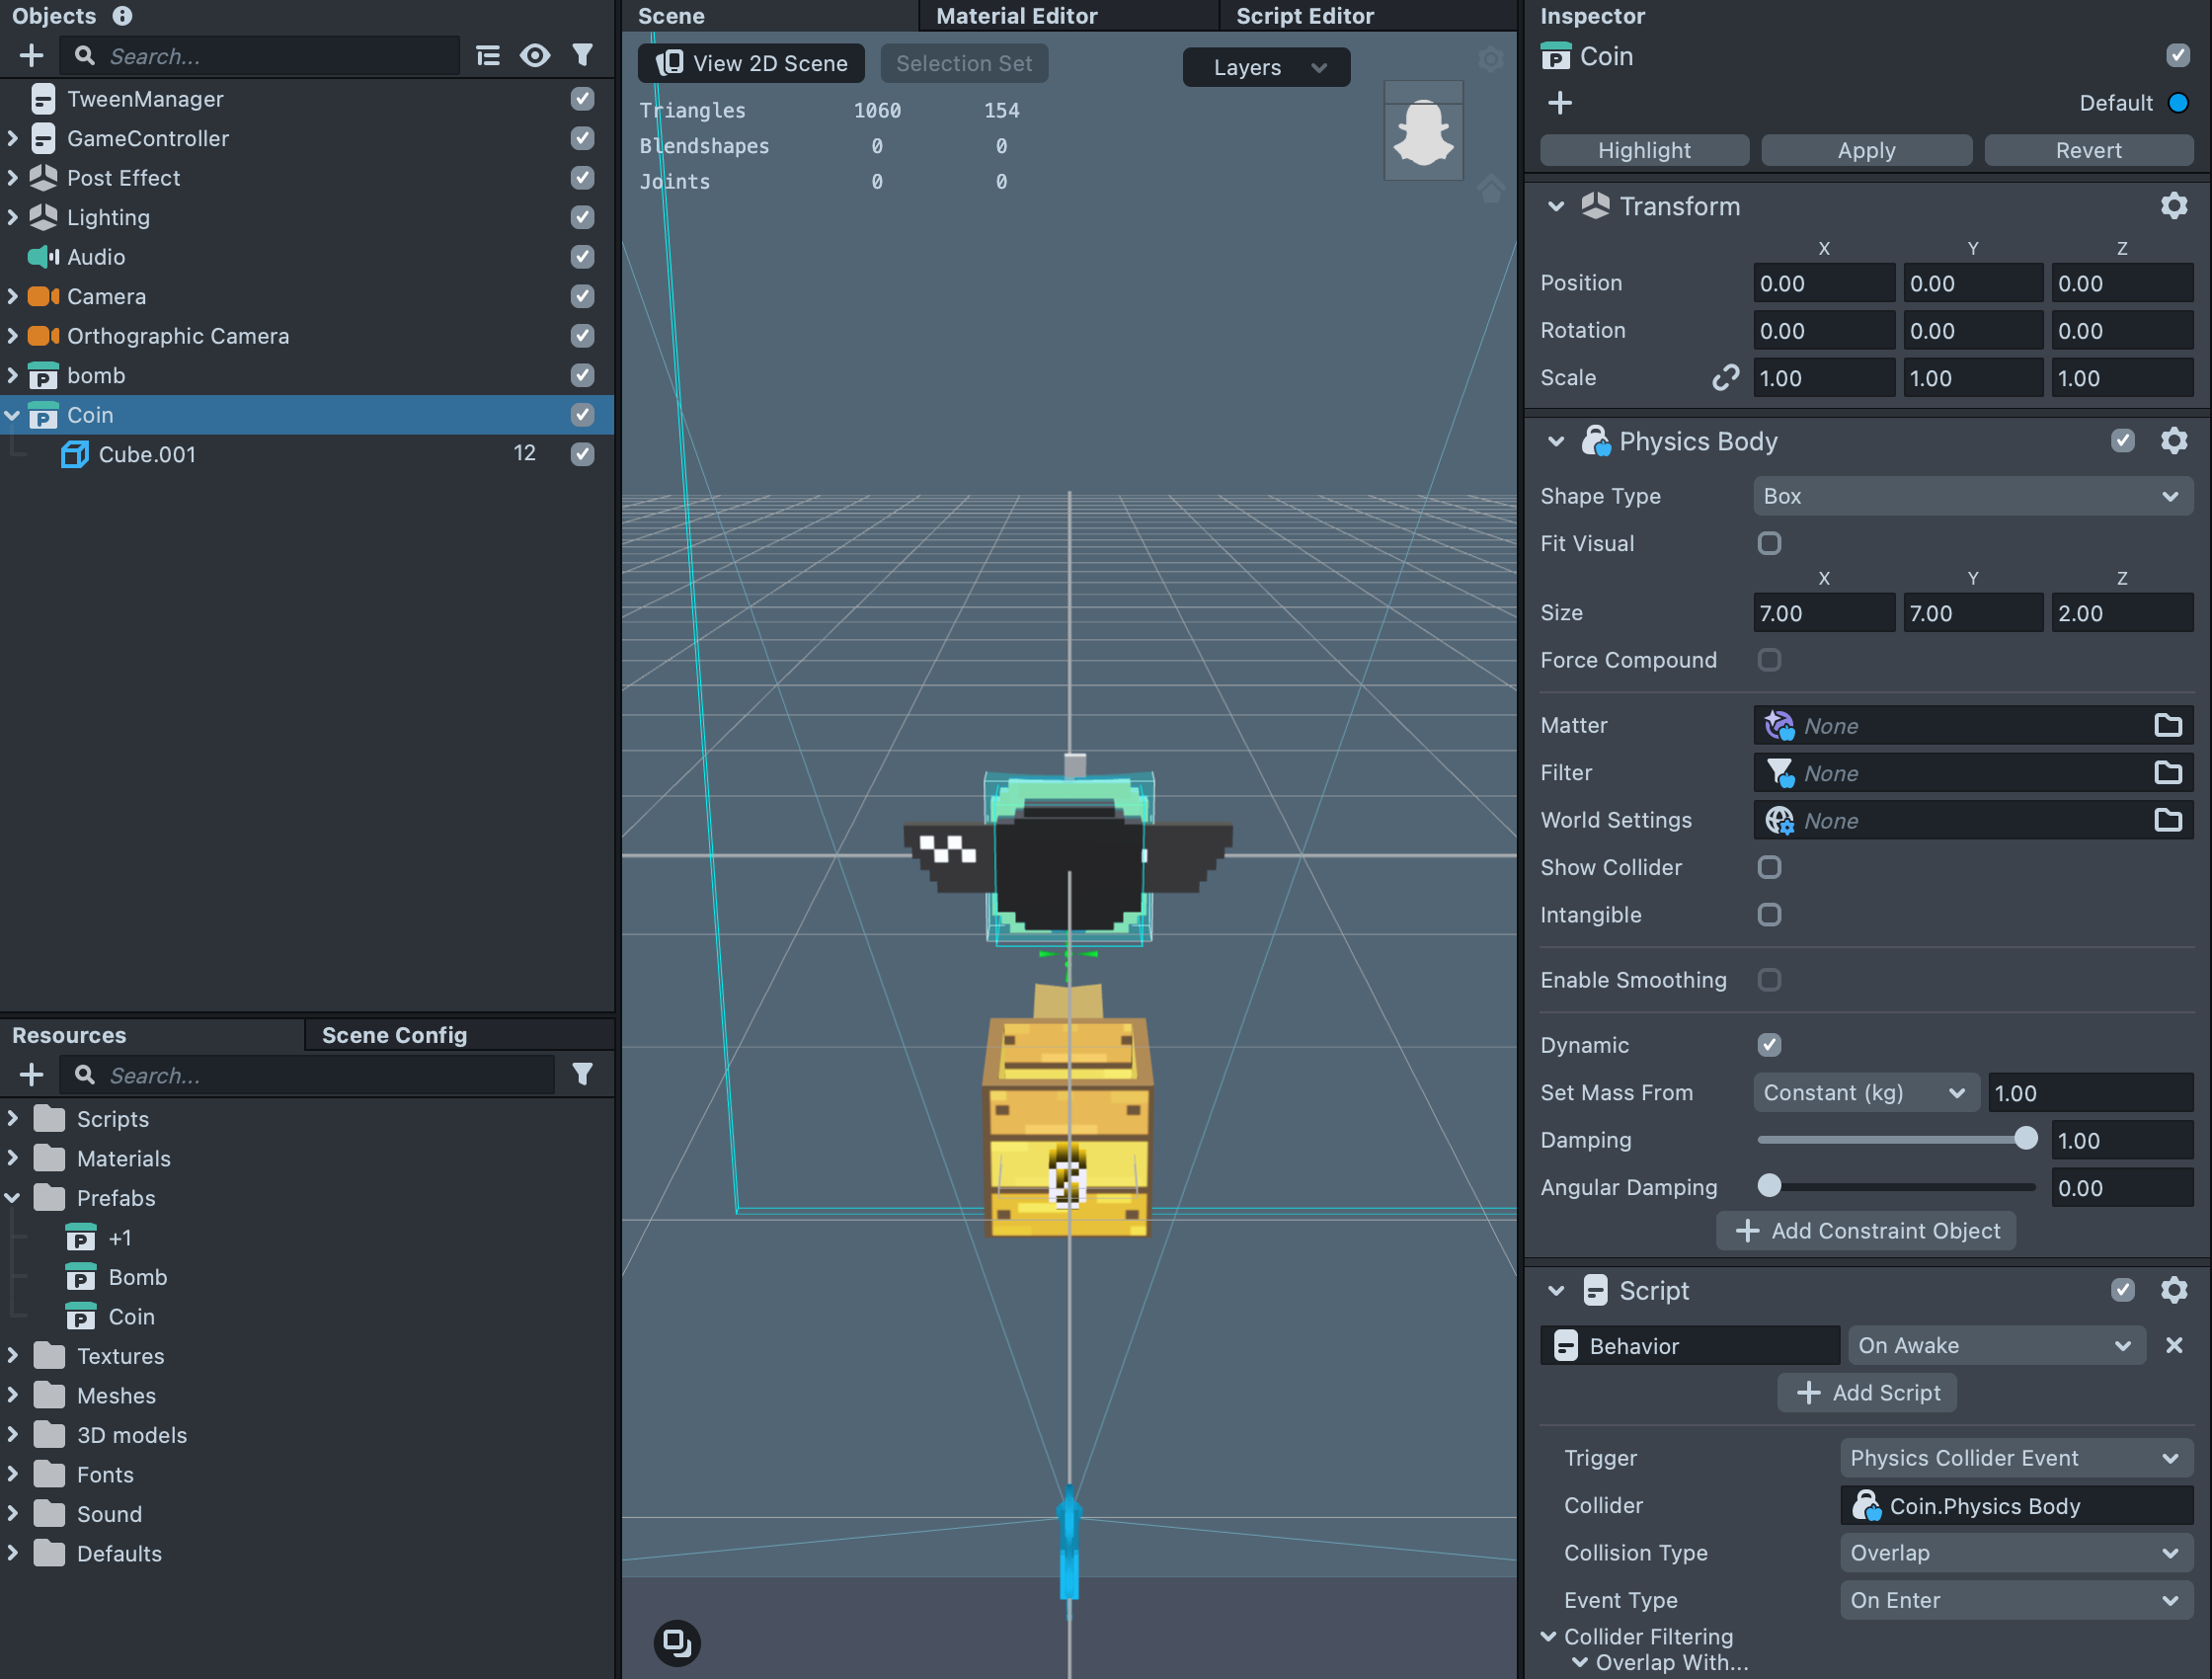This screenshot has width=2212, height=1679.
Task: Toggle the Objects panel eye visibility filter
Action: pos(535,56)
